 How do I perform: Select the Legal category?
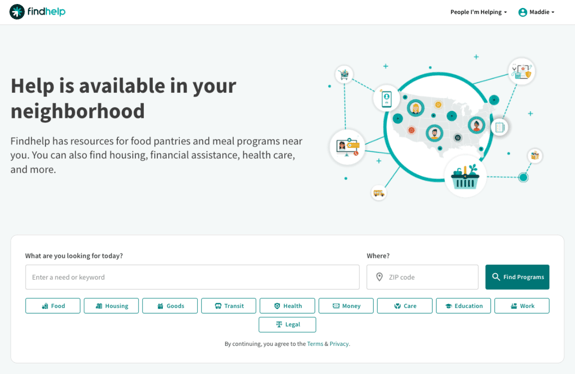click(288, 324)
